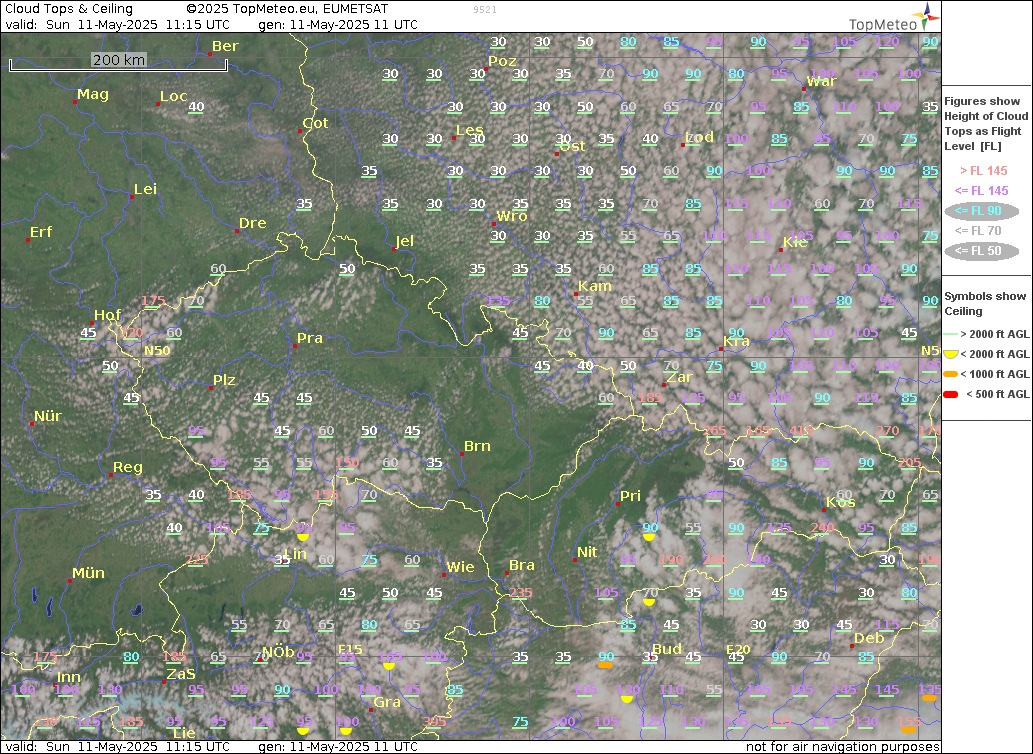Click the yellow ceiling marker under 95 above Lin
The image size is (1033, 754).
pyautogui.click(x=303, y=537)
